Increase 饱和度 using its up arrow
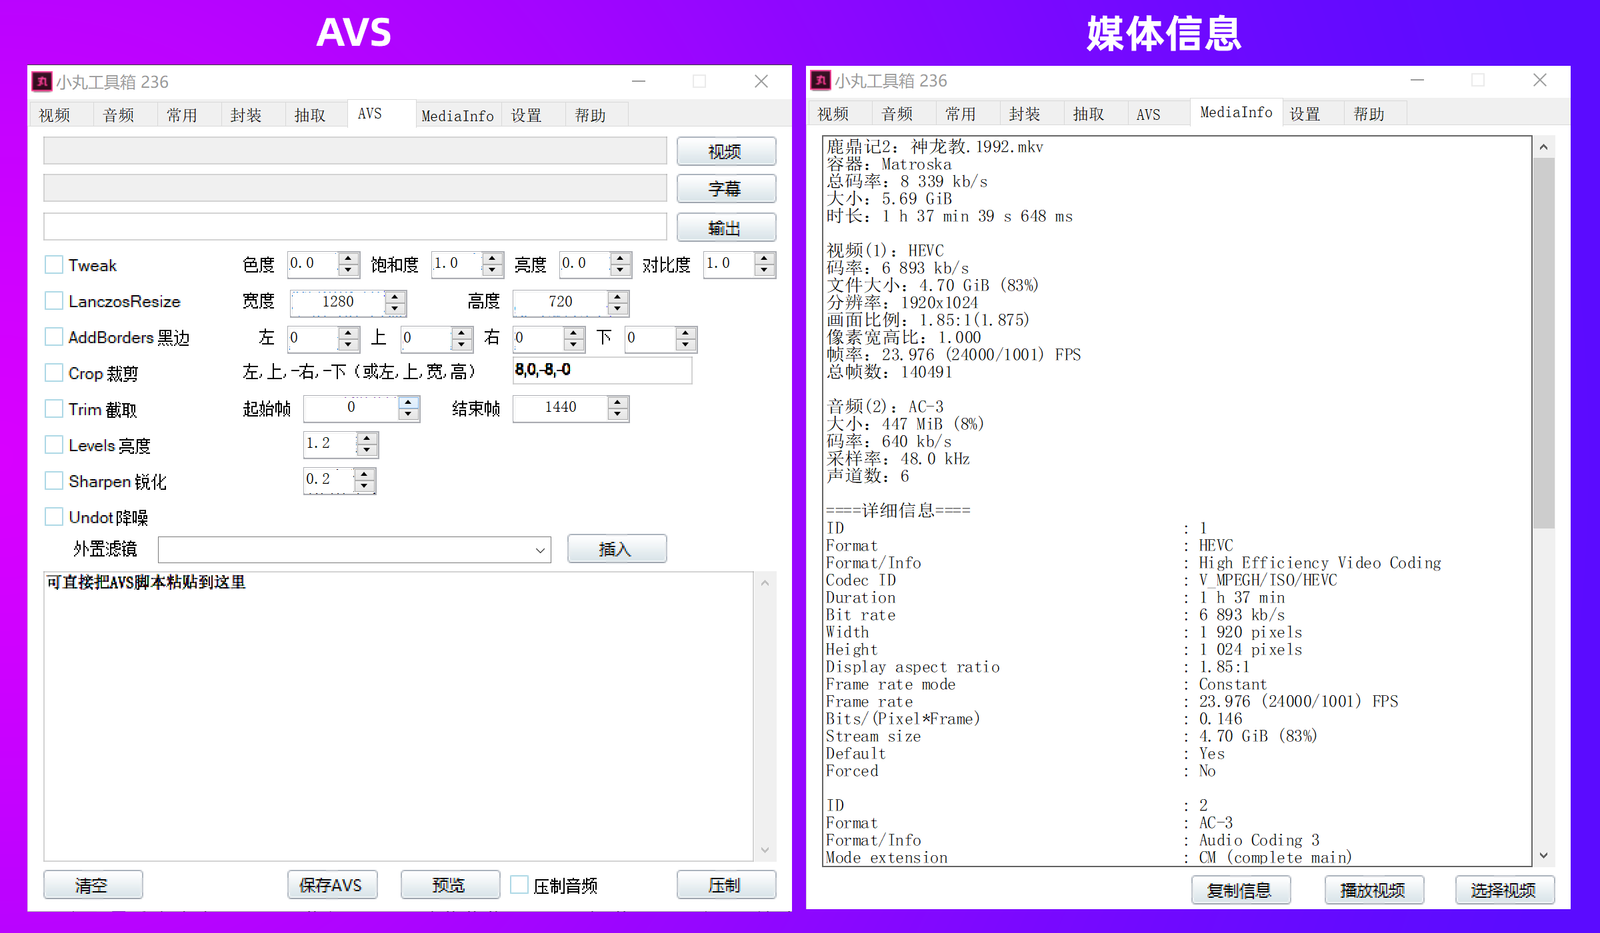Viewport: 1600px width, 933px height. pos(492,258)
